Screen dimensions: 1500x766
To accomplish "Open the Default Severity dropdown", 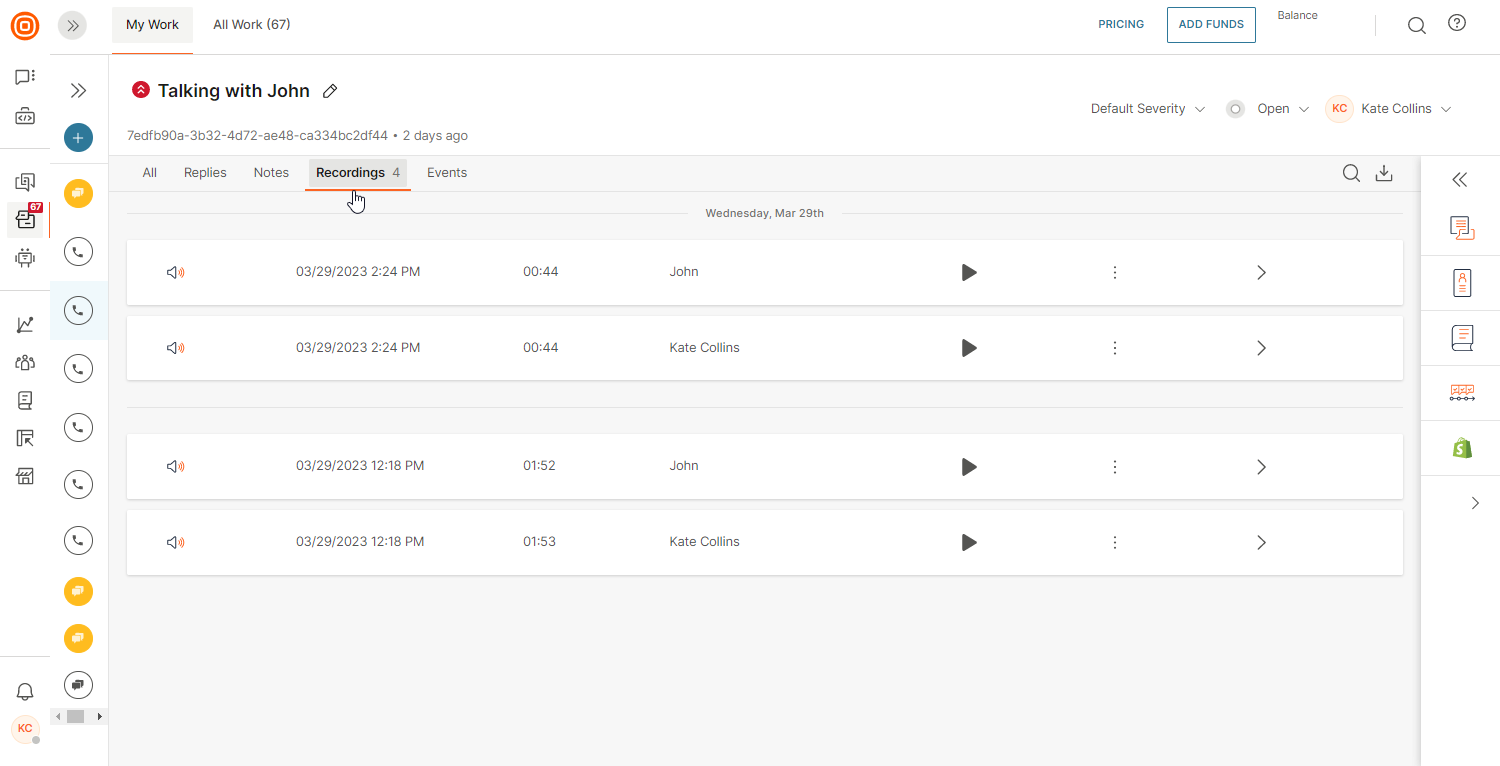I will click(x=1147, y=109).
